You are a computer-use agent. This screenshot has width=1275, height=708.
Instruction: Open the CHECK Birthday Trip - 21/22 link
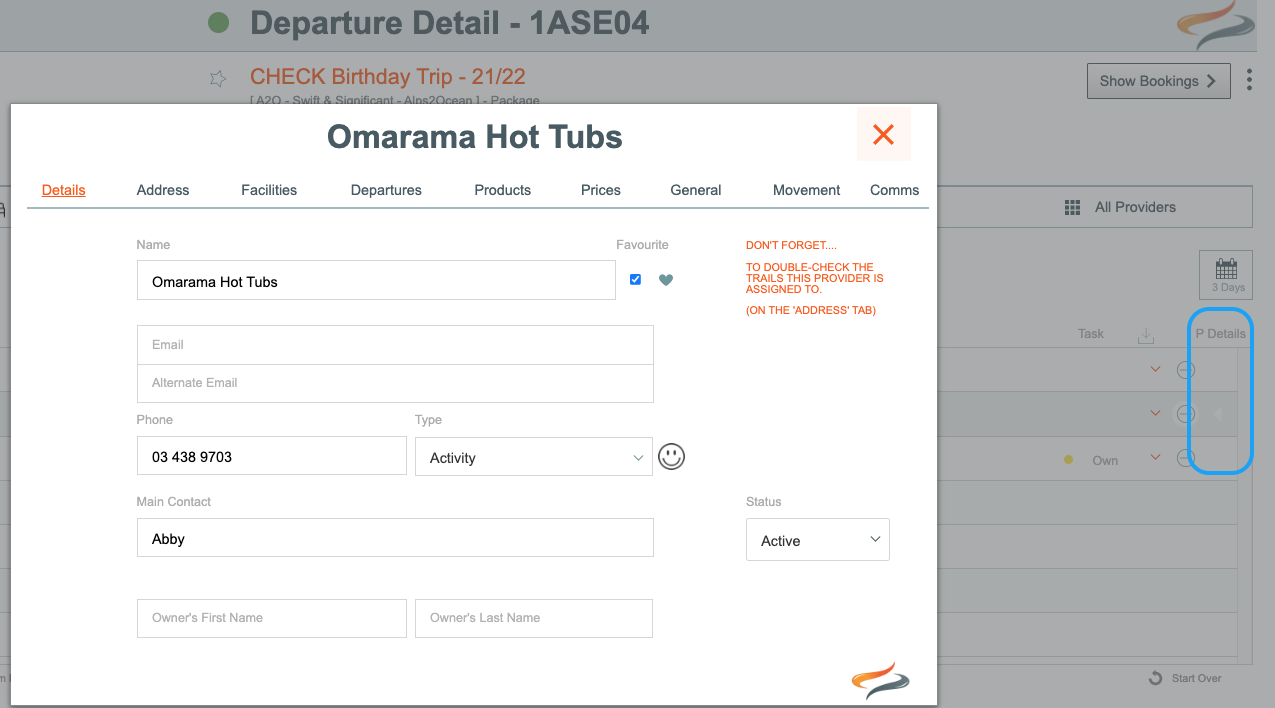388,77
